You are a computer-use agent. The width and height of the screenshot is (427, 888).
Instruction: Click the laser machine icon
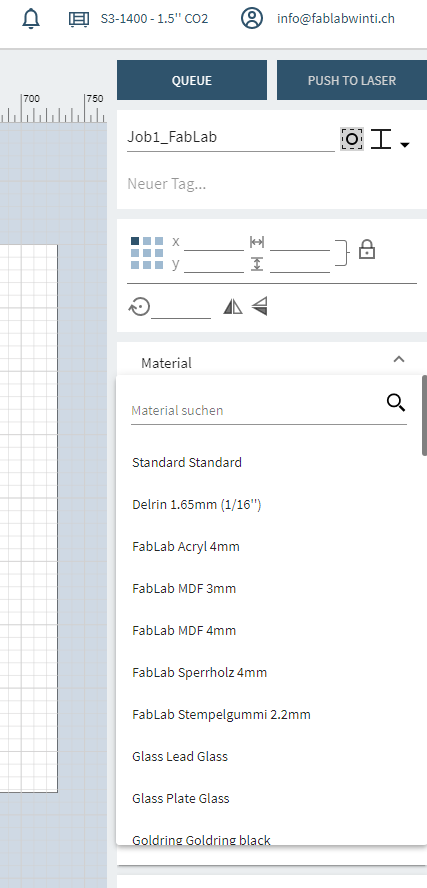click(x=79, y=19)
